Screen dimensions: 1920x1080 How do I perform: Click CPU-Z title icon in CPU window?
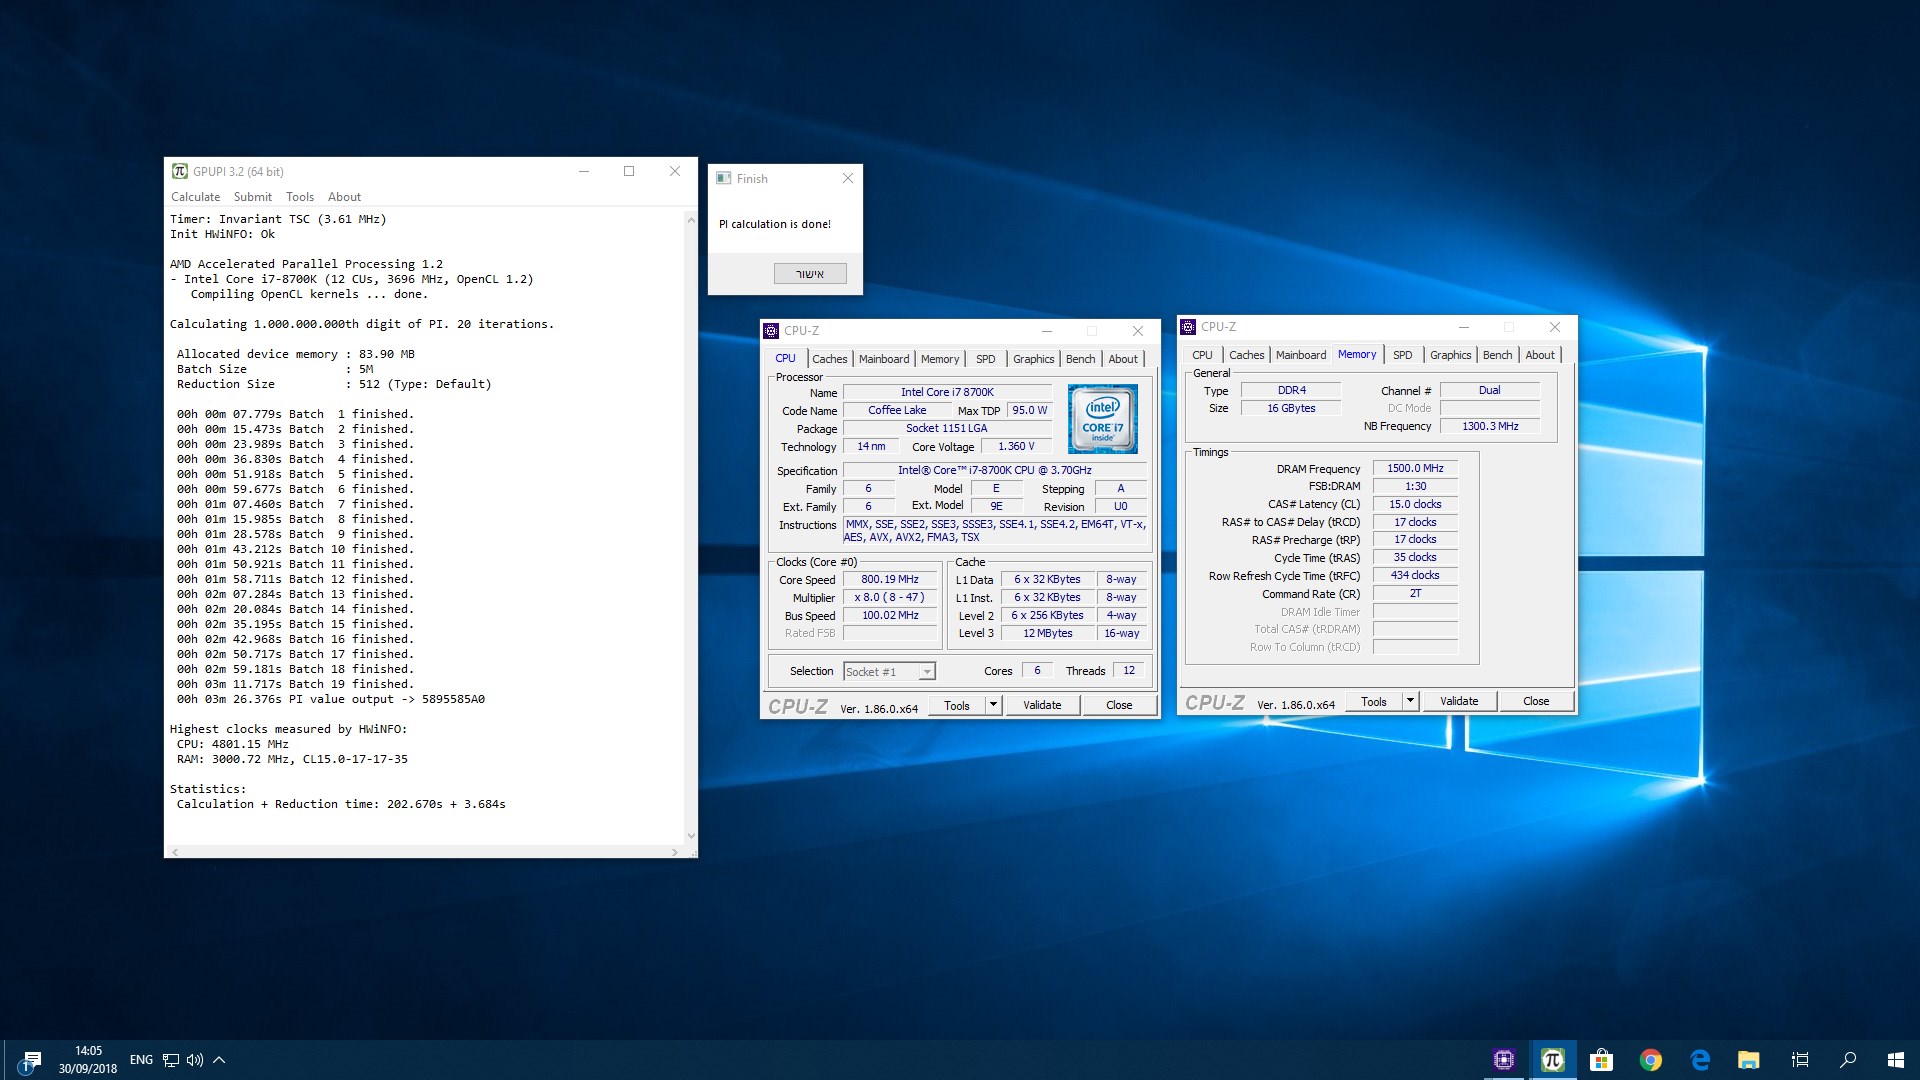click(x=771, y=330)
